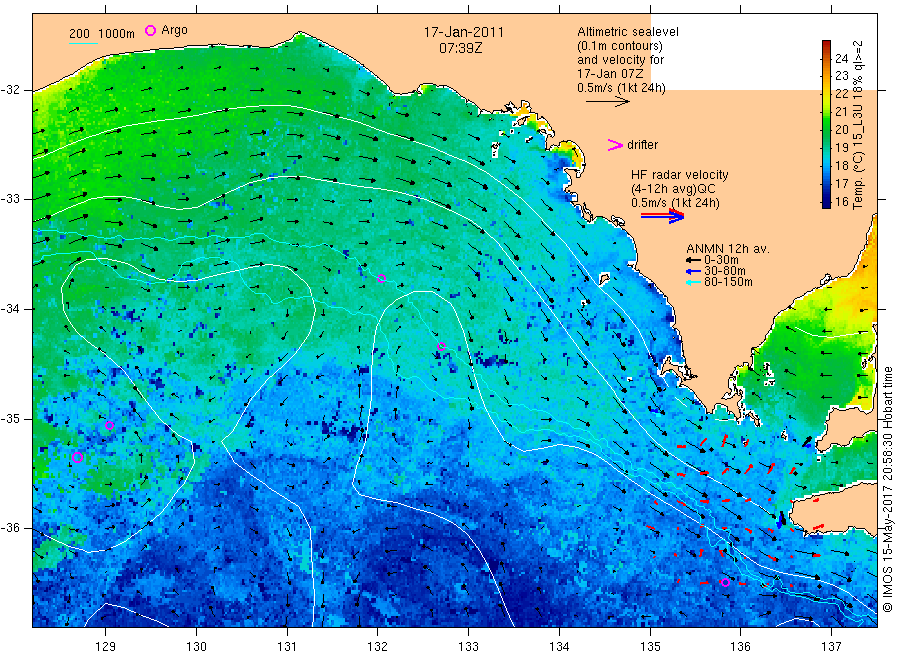Click the 132 longitude axis label
The image size is (900, 660).
coord(378,647)
